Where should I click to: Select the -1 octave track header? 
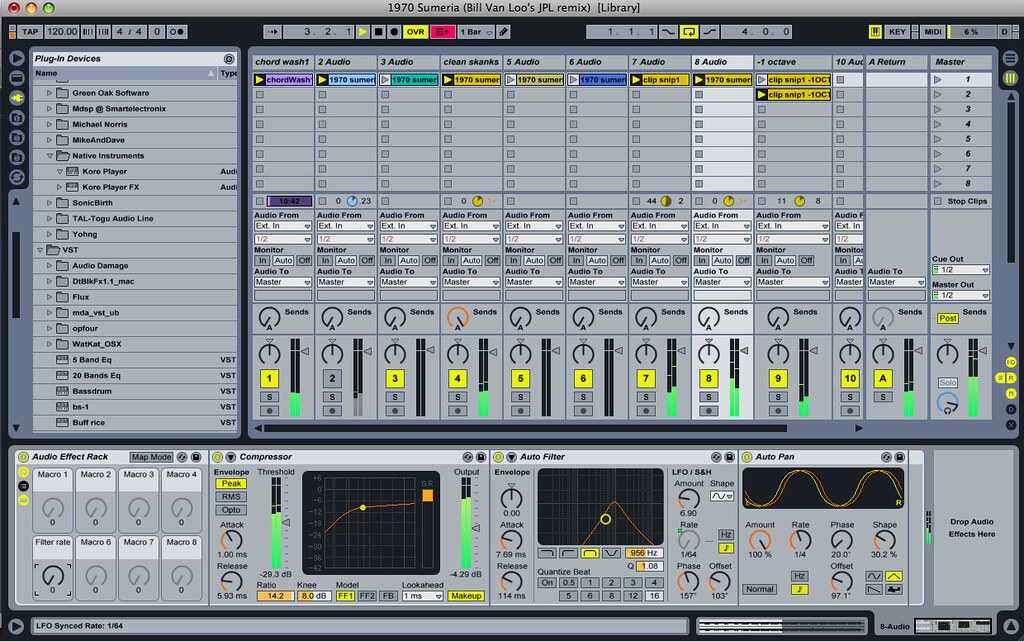[x=792, y=62]
